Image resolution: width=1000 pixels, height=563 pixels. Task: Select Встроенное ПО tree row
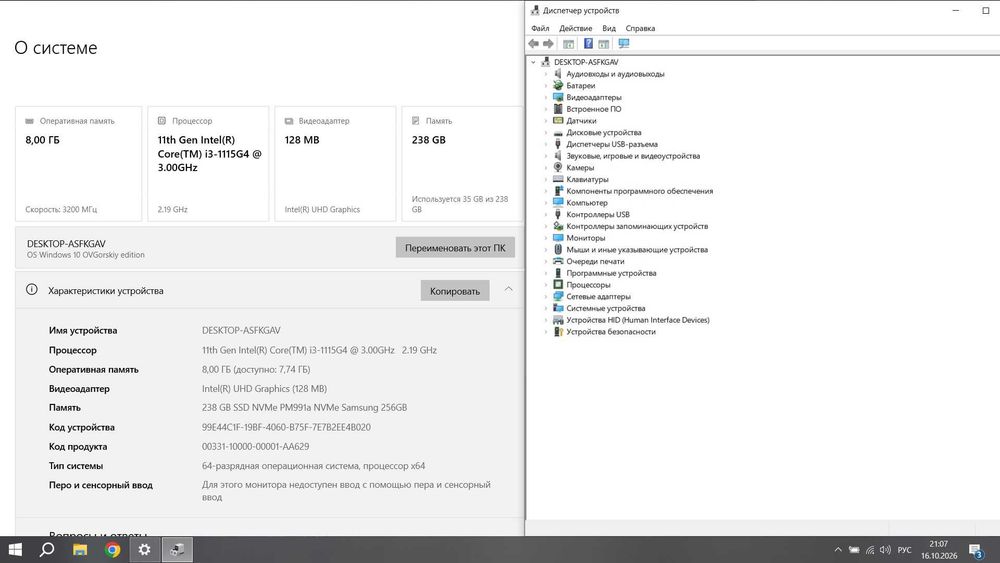click(x=593, y=109)
